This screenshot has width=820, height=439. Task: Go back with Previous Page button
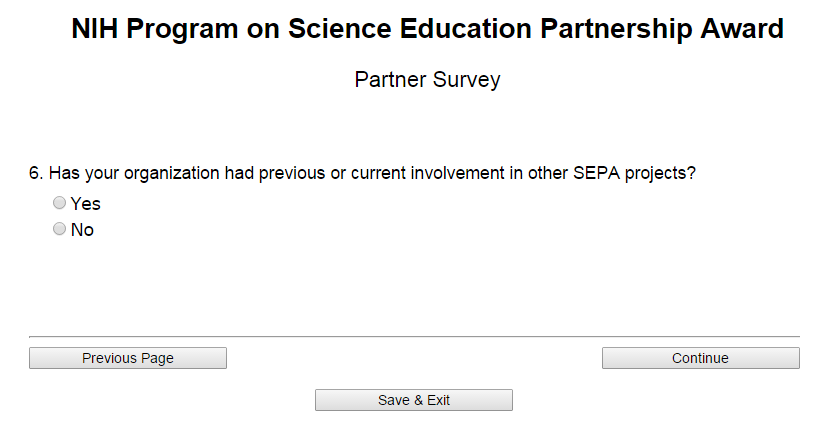pyautogui.click(x=128, y=358)
